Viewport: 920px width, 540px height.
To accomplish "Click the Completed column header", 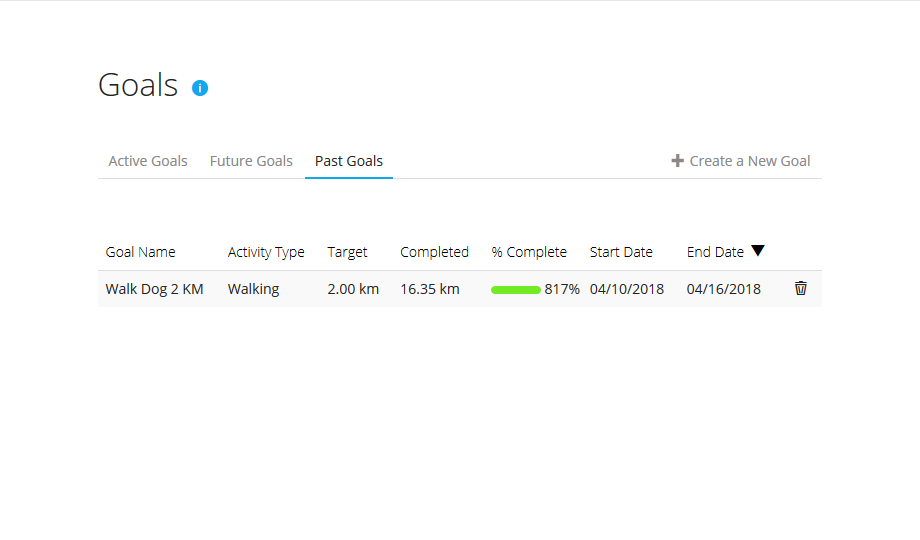I will (434, 252).
